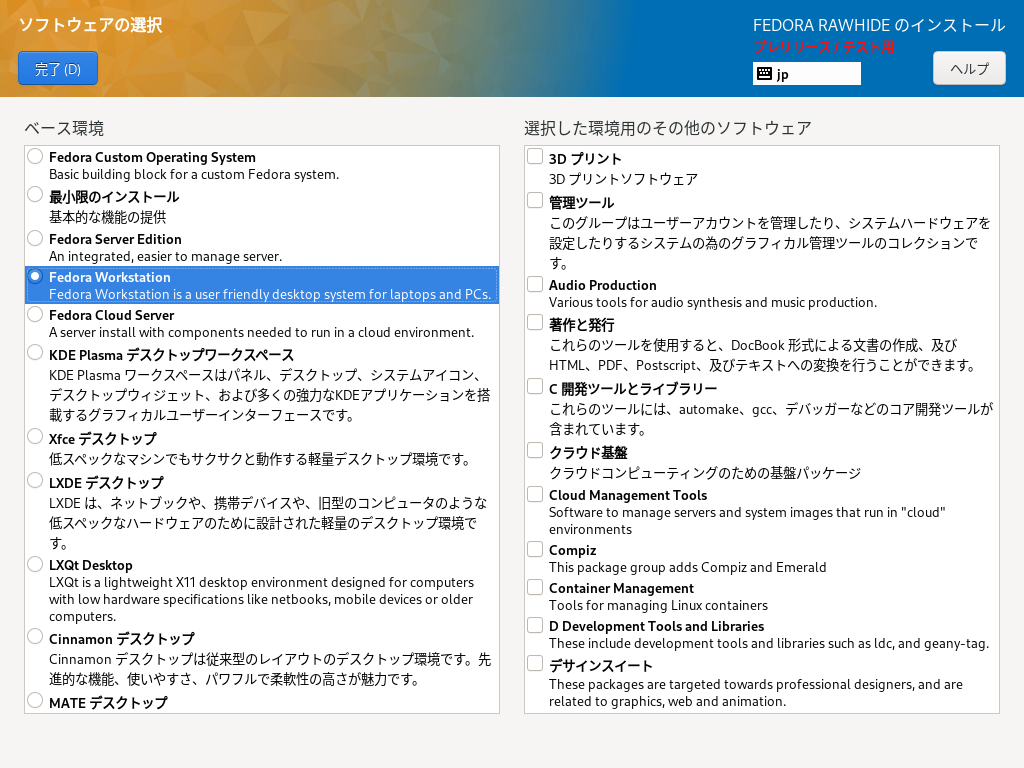Tick the デザインスイート checkbox
The width and height of the screenshot is (1024, 768).
pyautogui.click(x=535, y=664)
